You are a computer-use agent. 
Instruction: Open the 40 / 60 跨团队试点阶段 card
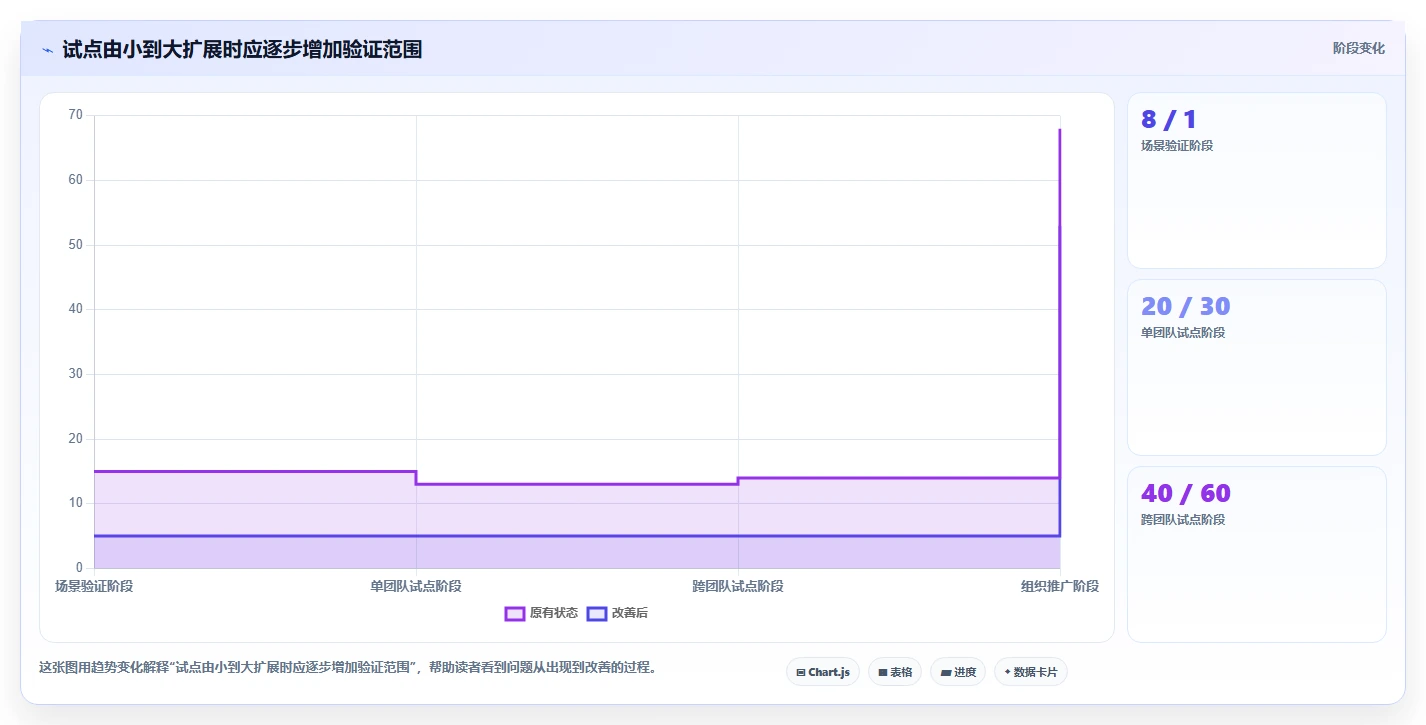click(1257, 554)
